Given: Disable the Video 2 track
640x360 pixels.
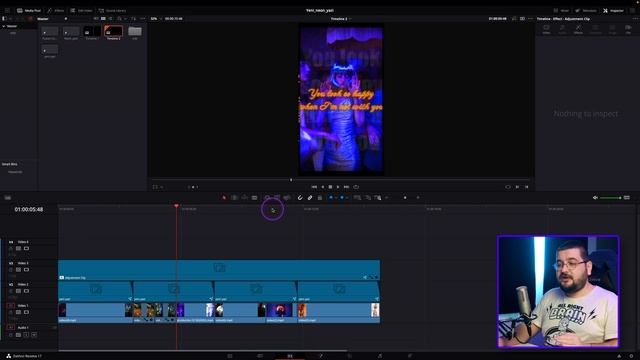Looking at the screenshot, I should [27, 291].
